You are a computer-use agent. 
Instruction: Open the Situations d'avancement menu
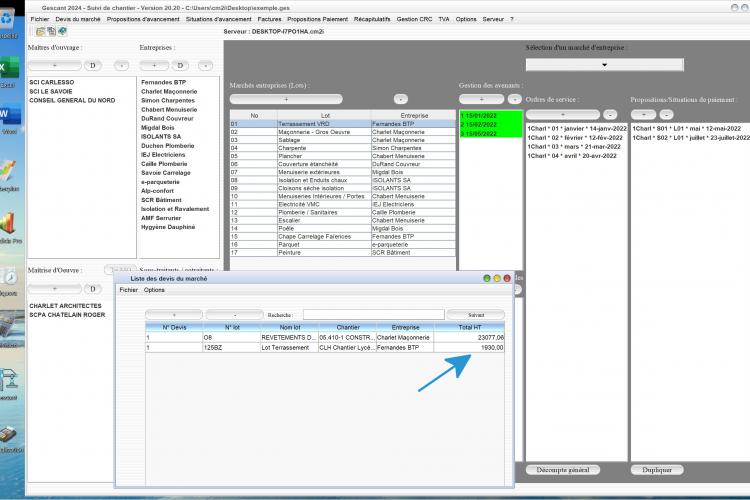(219, 19)
